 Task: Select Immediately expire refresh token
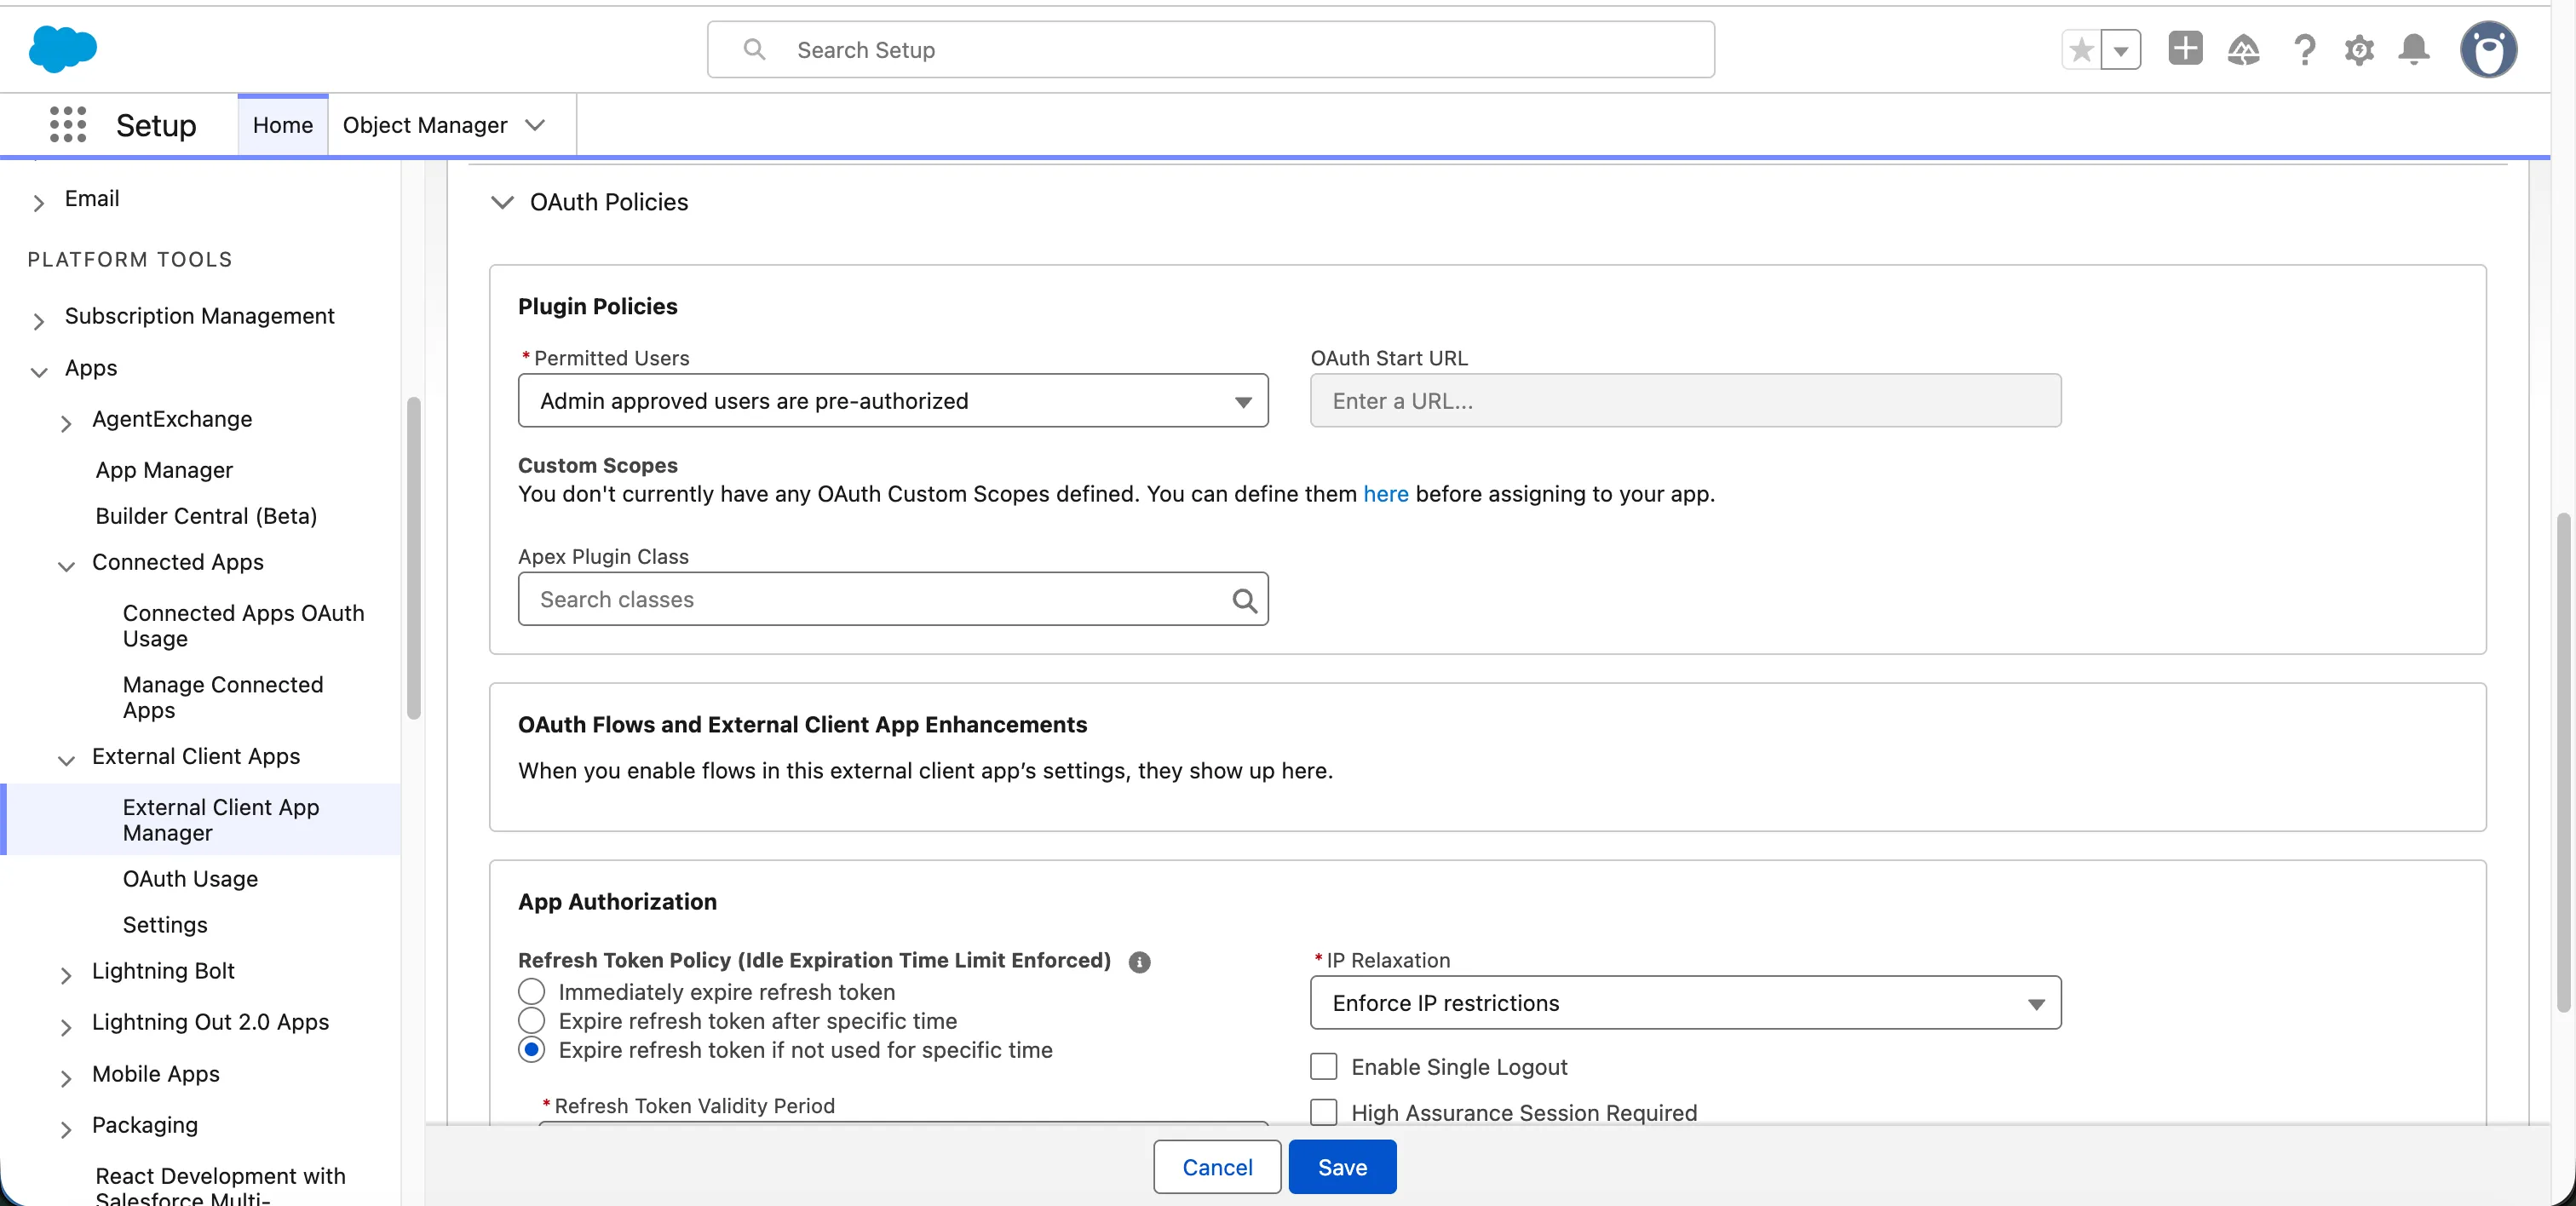click(x=531, y=992)
